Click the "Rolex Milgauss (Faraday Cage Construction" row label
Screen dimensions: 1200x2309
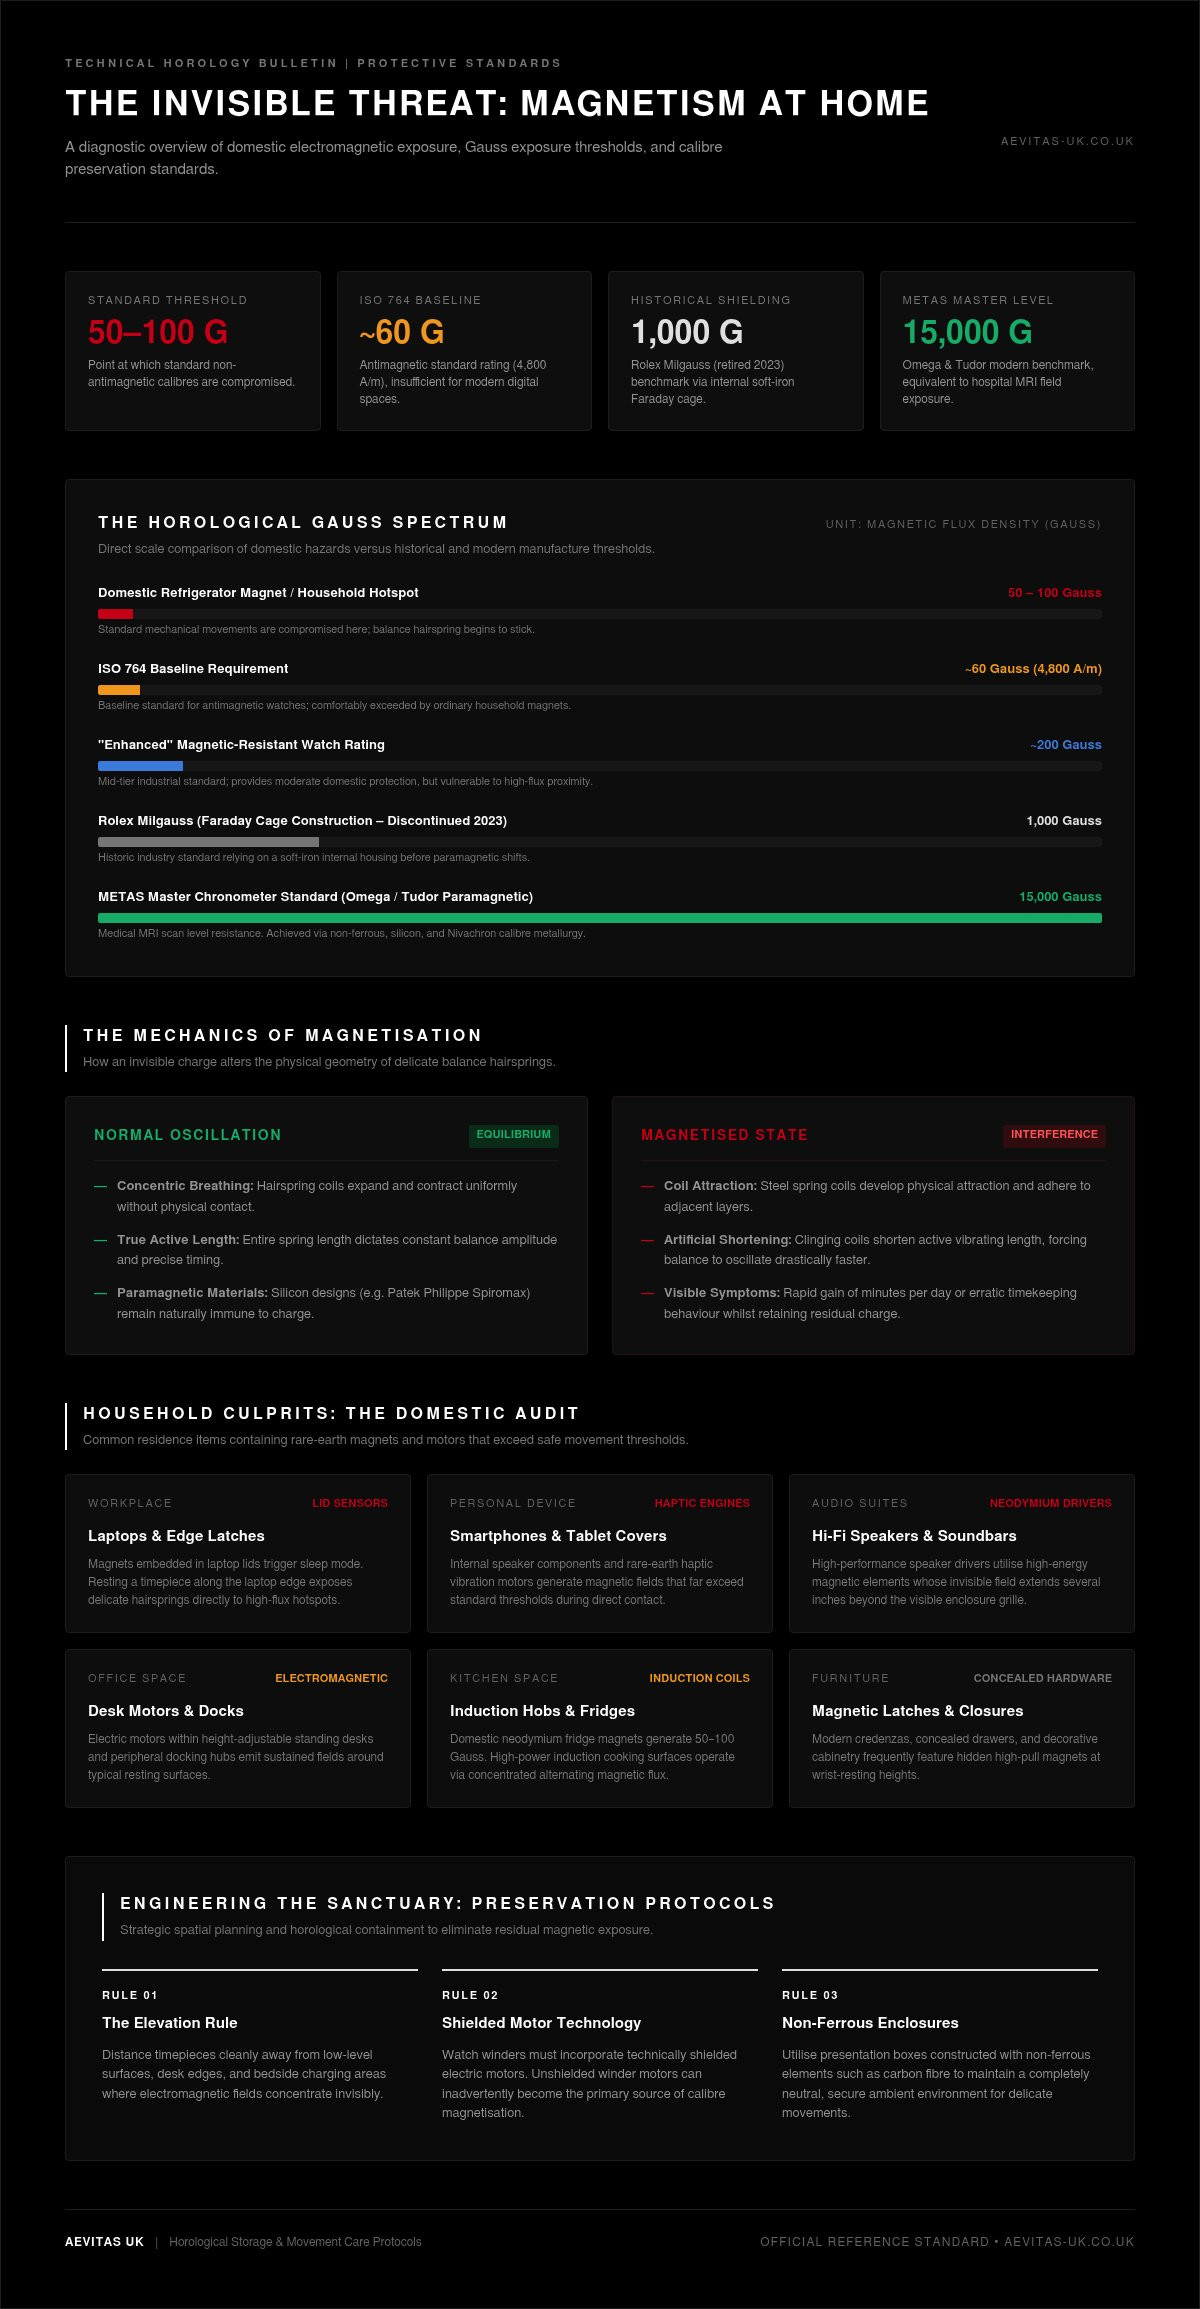point(302,821)
